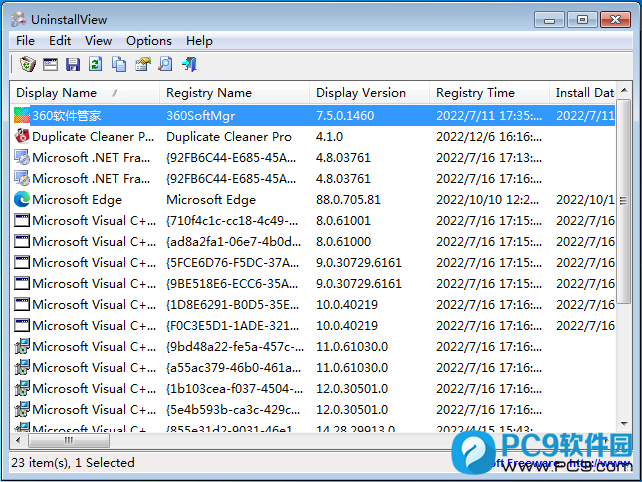Sort by Install Date column header
Viewport: 642px width, 482px height.
click(x=582, y=93)
